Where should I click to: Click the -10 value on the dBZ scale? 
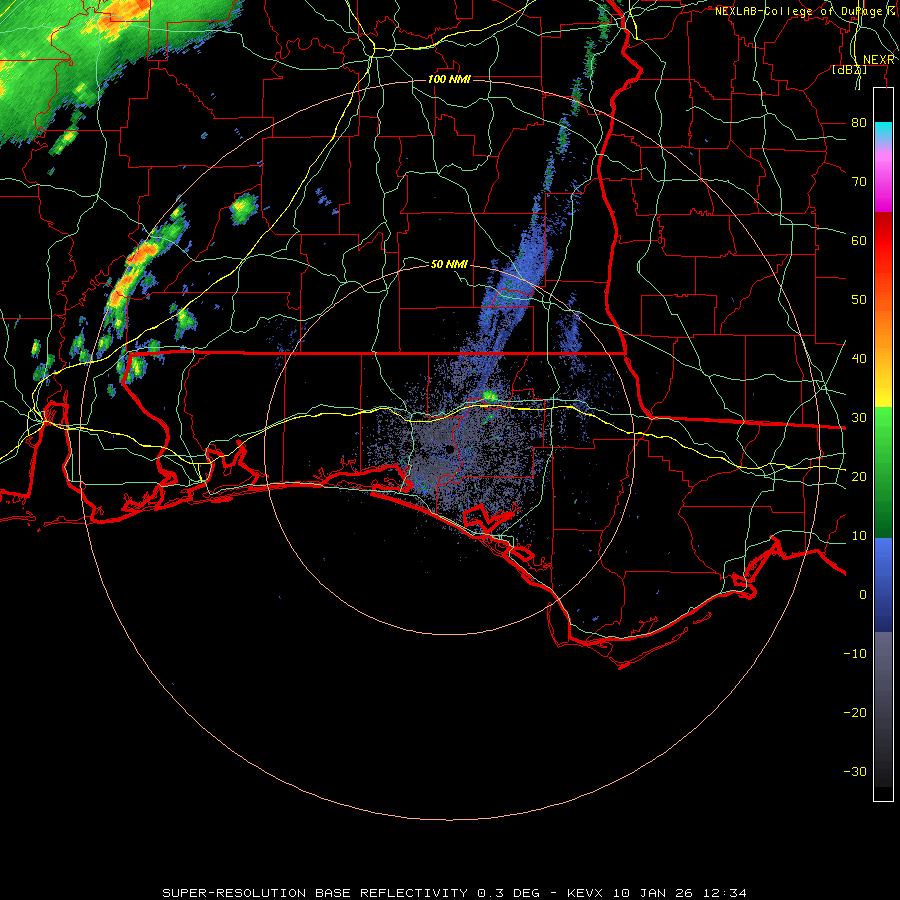855,654
